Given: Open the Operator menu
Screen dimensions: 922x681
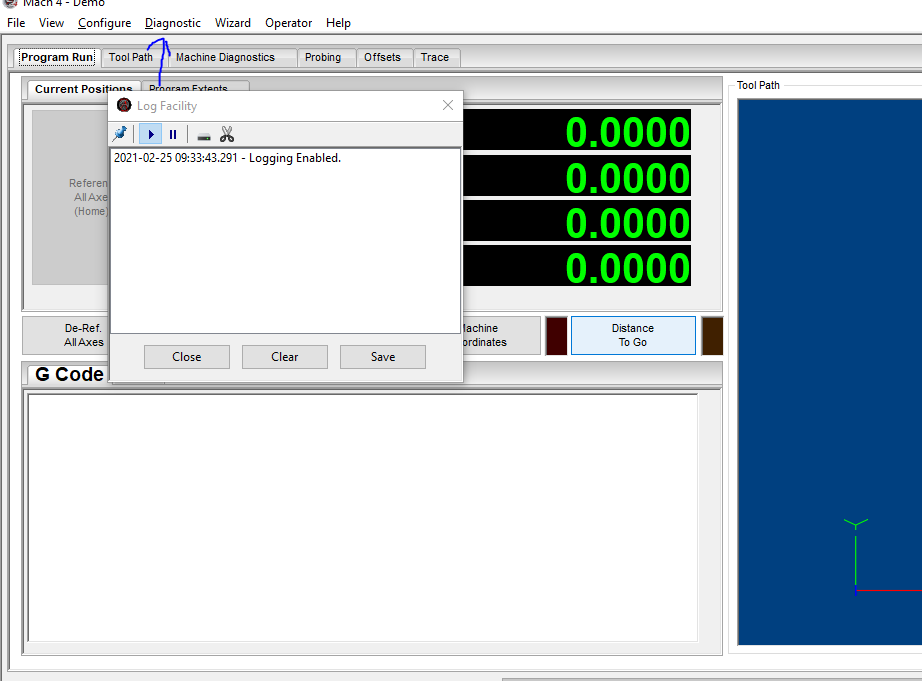Looking at the screenshot, I should tap(288, 23).
